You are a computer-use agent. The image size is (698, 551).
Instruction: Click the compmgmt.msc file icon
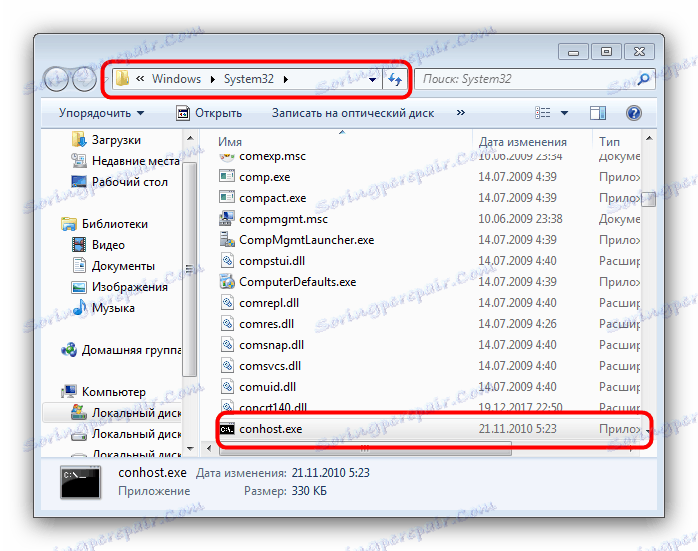227,218
